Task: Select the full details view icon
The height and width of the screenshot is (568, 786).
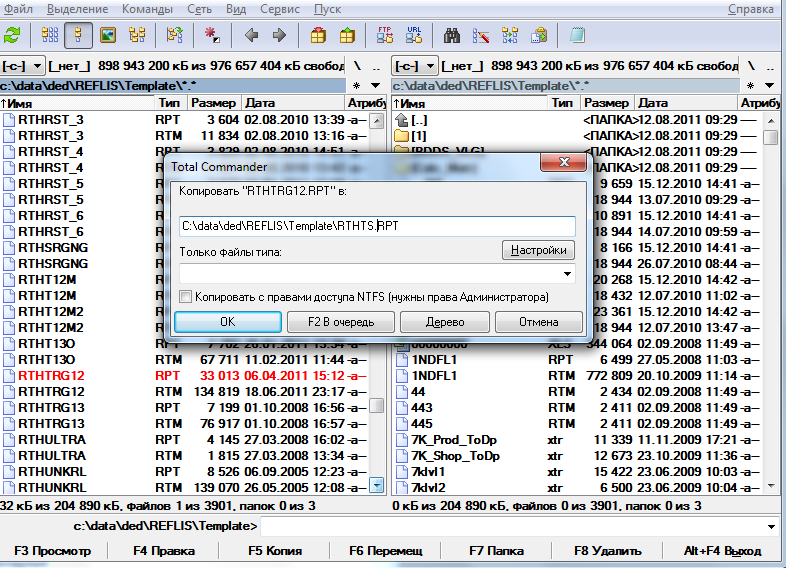Action: click(78, 35)
